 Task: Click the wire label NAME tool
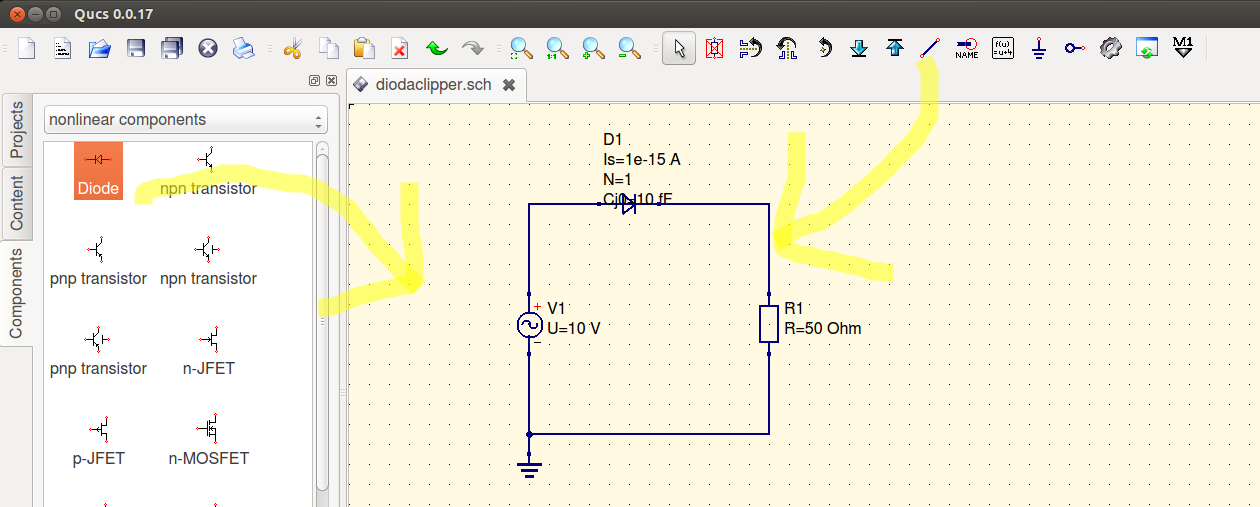(967, 48)
